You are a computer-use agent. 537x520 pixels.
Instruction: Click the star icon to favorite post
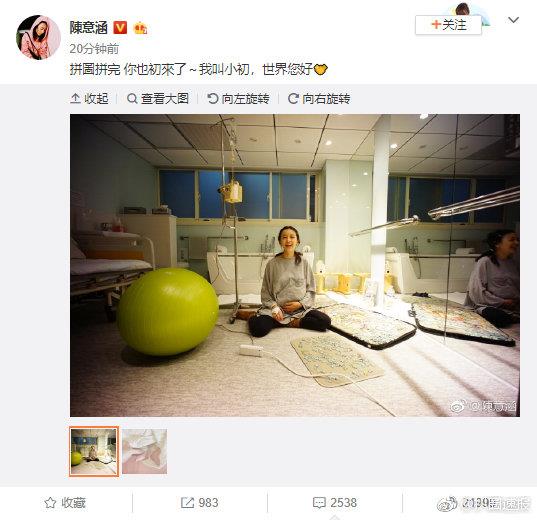coord(50,503)
